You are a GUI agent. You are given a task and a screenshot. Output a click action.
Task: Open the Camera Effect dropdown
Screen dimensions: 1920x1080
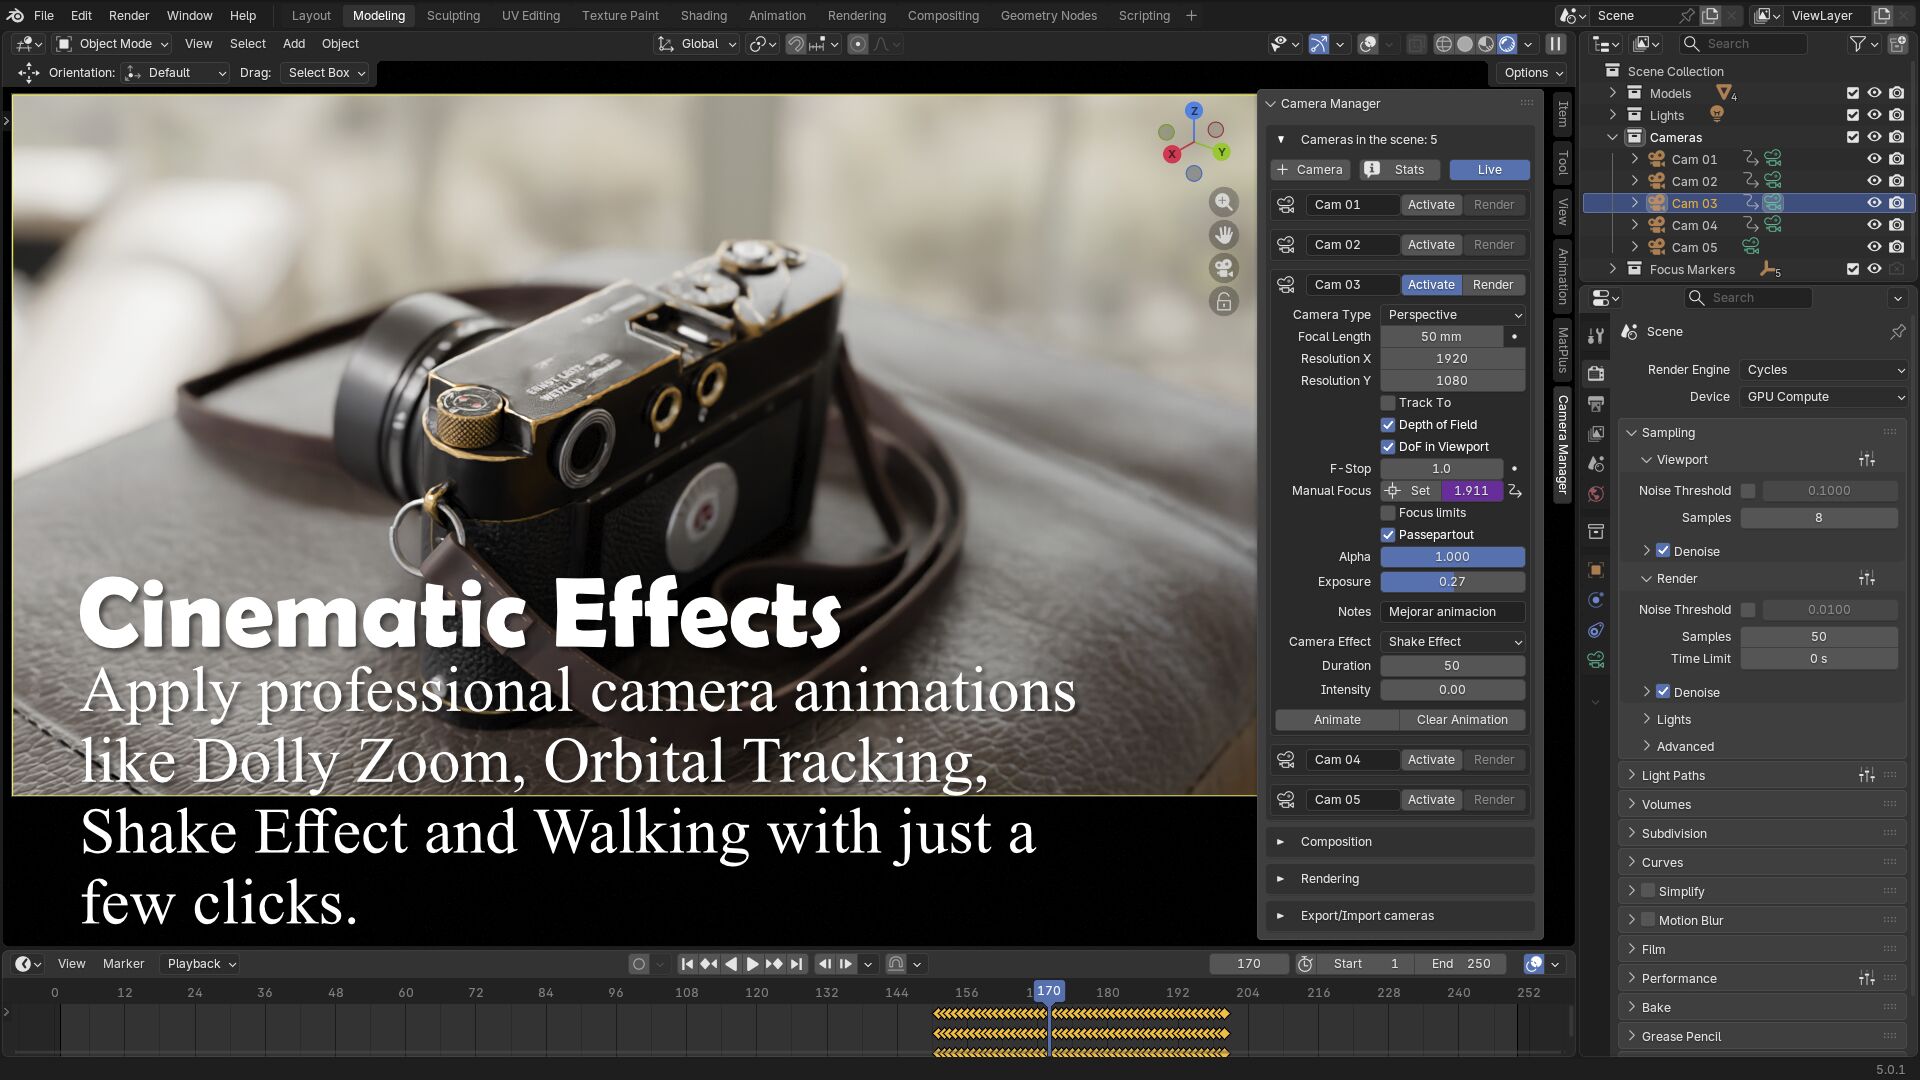1452,642
